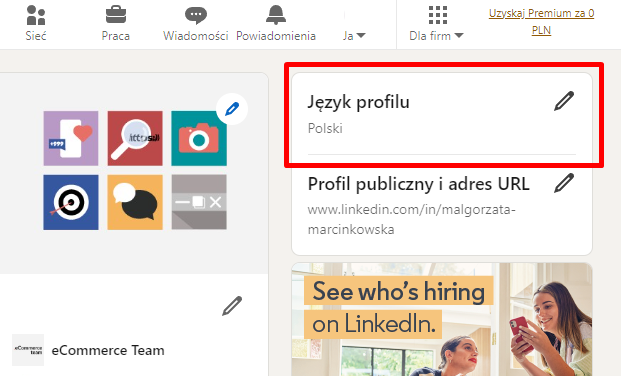Click the eCommerce Team logo thumbnail
Viewport: 621px width, 376px height.
click(x=28, y=350)
